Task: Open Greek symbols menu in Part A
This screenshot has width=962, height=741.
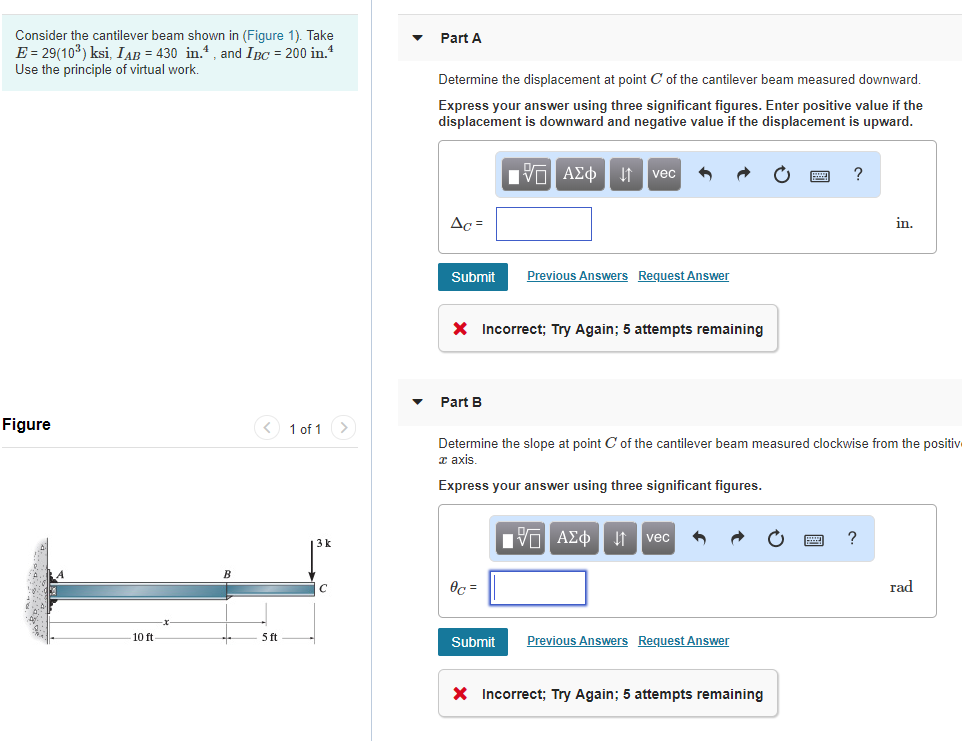Action: [579, 174]
